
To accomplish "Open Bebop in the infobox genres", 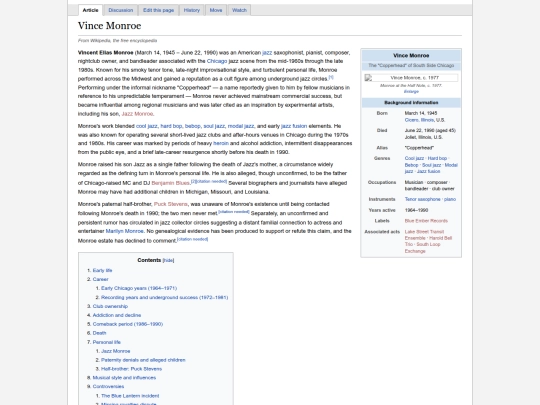I will pyautogui.click(x=411, y=165).
